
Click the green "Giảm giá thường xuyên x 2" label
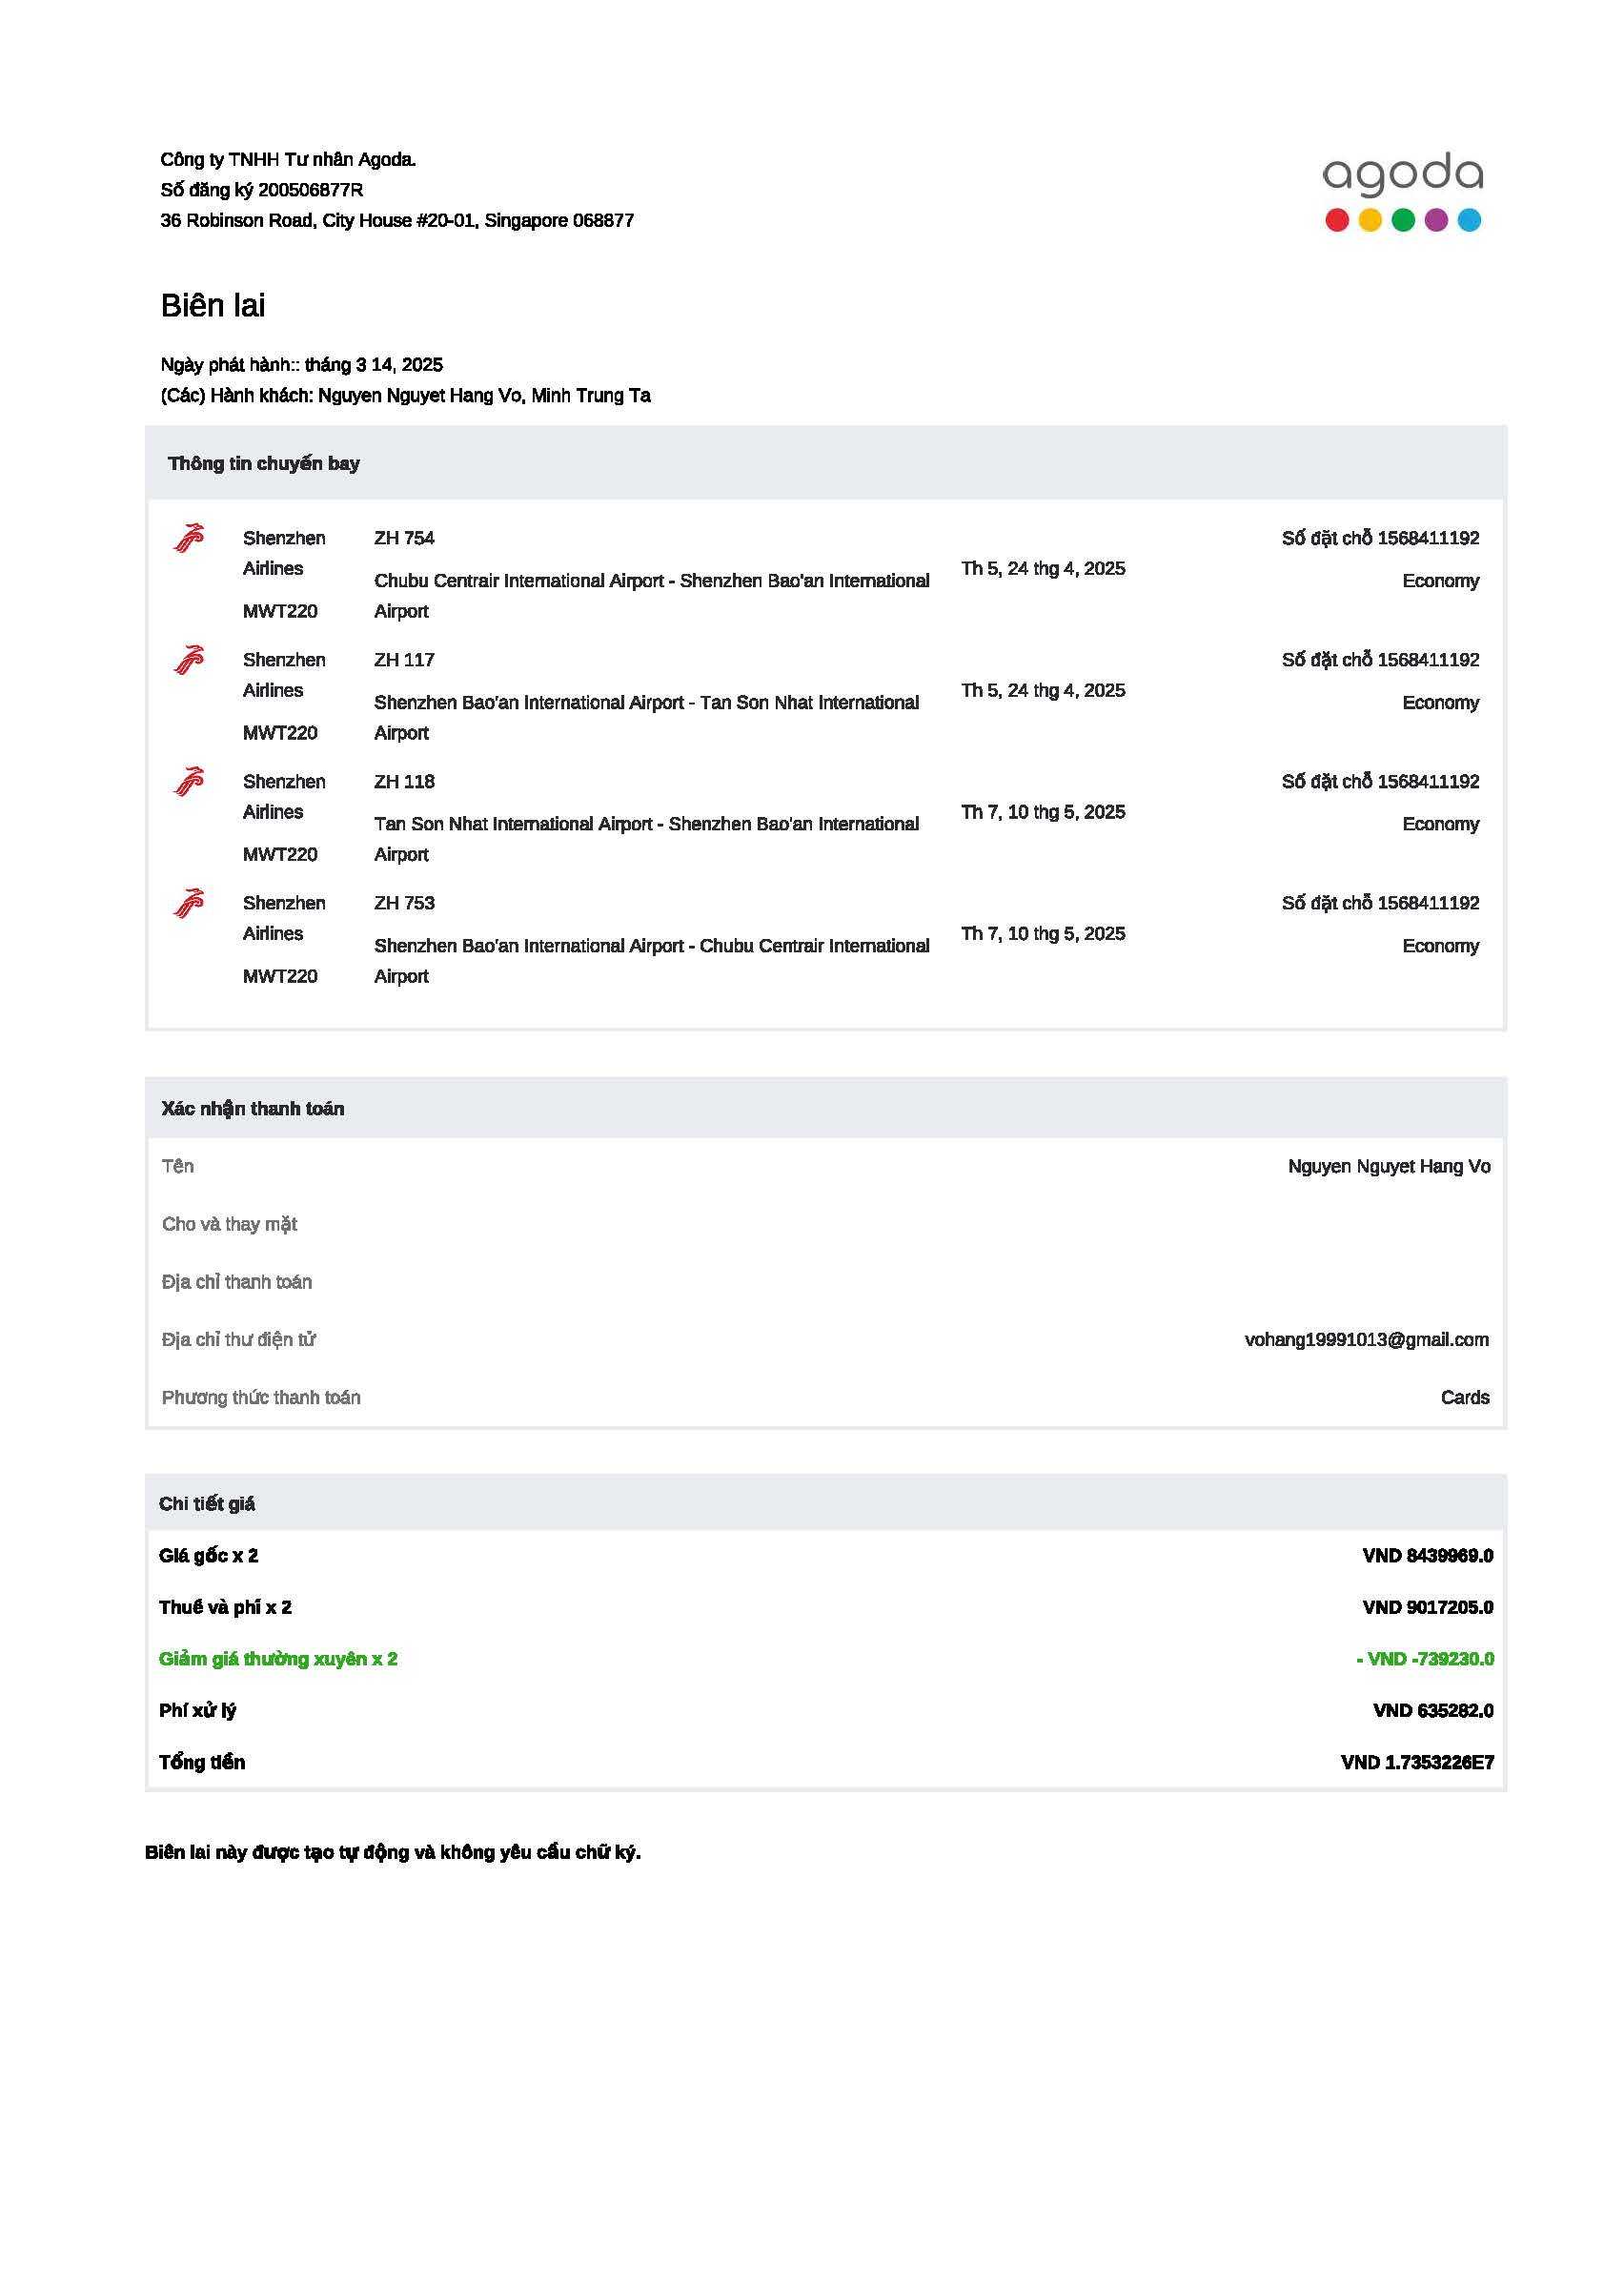pyautogui.click(x=278, y=1659)
